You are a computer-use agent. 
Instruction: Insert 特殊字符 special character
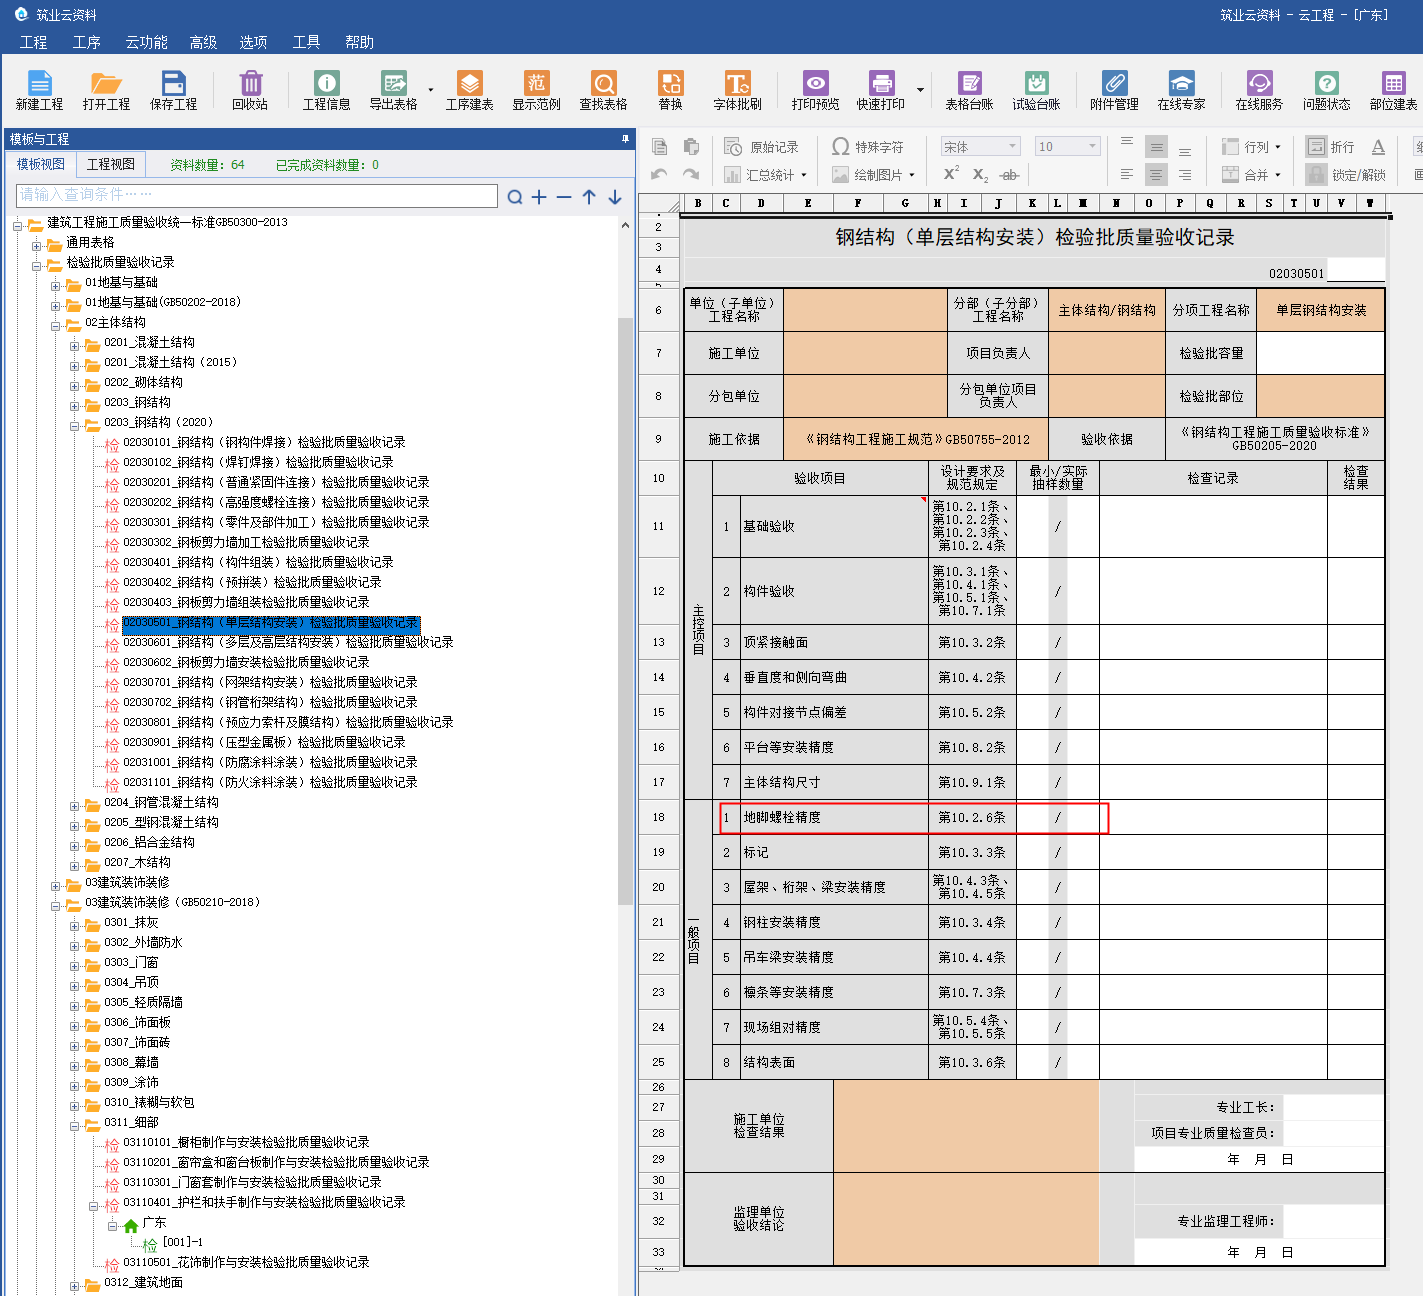pos(868,147)
